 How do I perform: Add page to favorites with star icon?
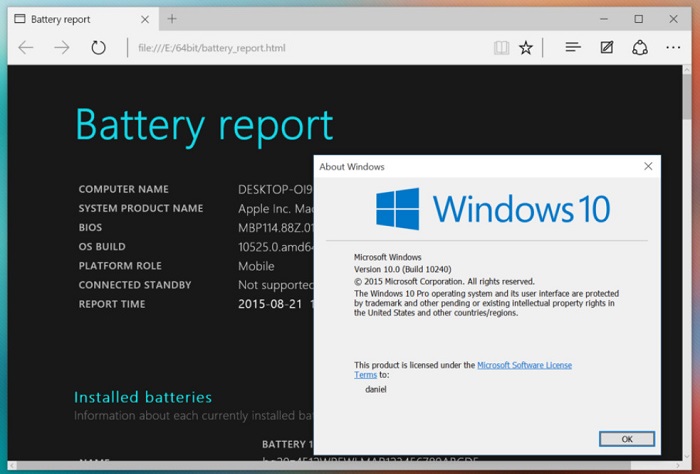tap(526, 48)
